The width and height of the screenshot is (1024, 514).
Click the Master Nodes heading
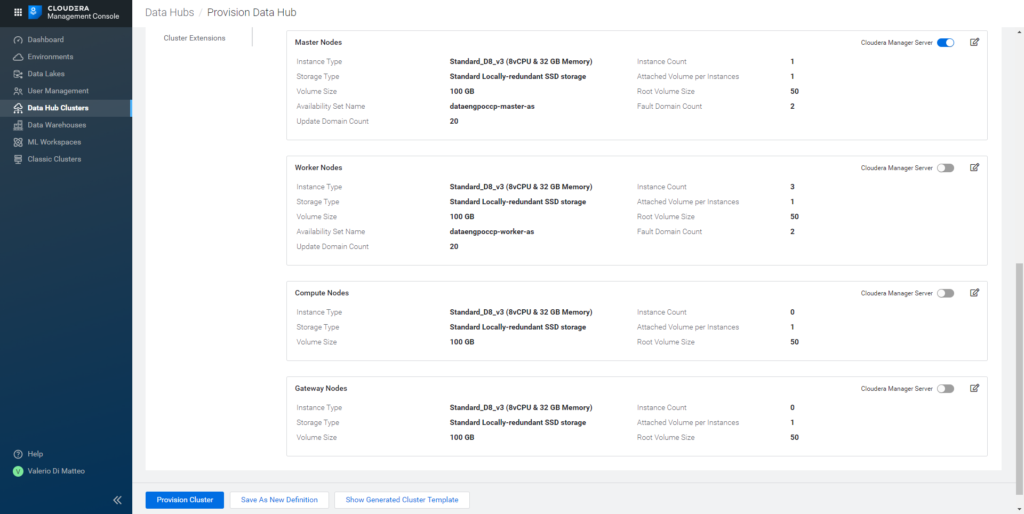pyautogui.click(x=318, y=42)
